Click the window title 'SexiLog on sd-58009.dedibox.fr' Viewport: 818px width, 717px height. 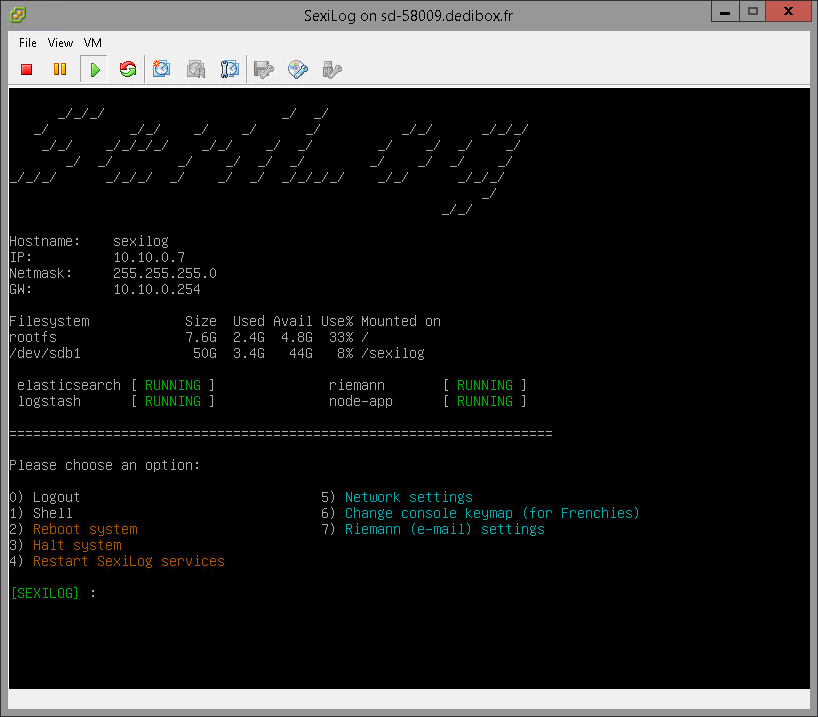pos(408,16)
